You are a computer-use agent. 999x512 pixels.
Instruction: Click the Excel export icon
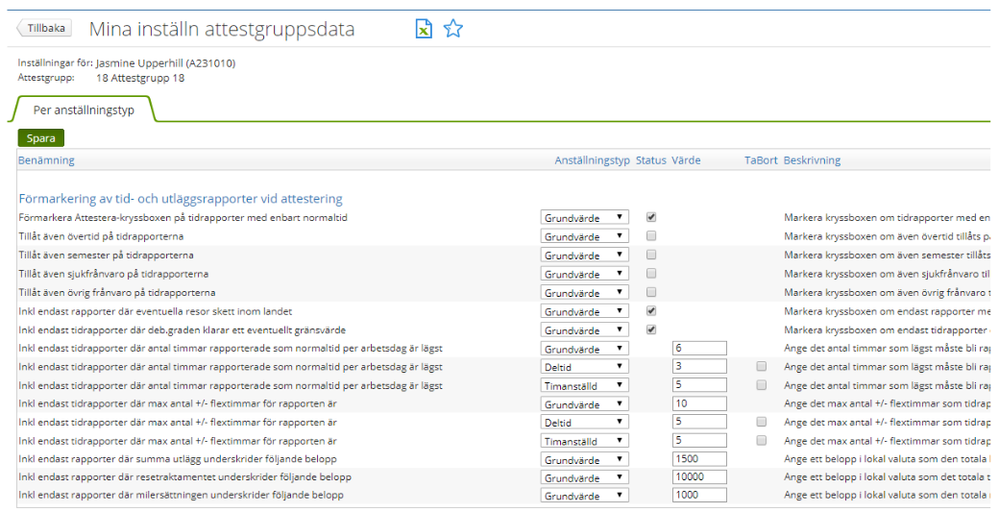(x=424, y=29)
